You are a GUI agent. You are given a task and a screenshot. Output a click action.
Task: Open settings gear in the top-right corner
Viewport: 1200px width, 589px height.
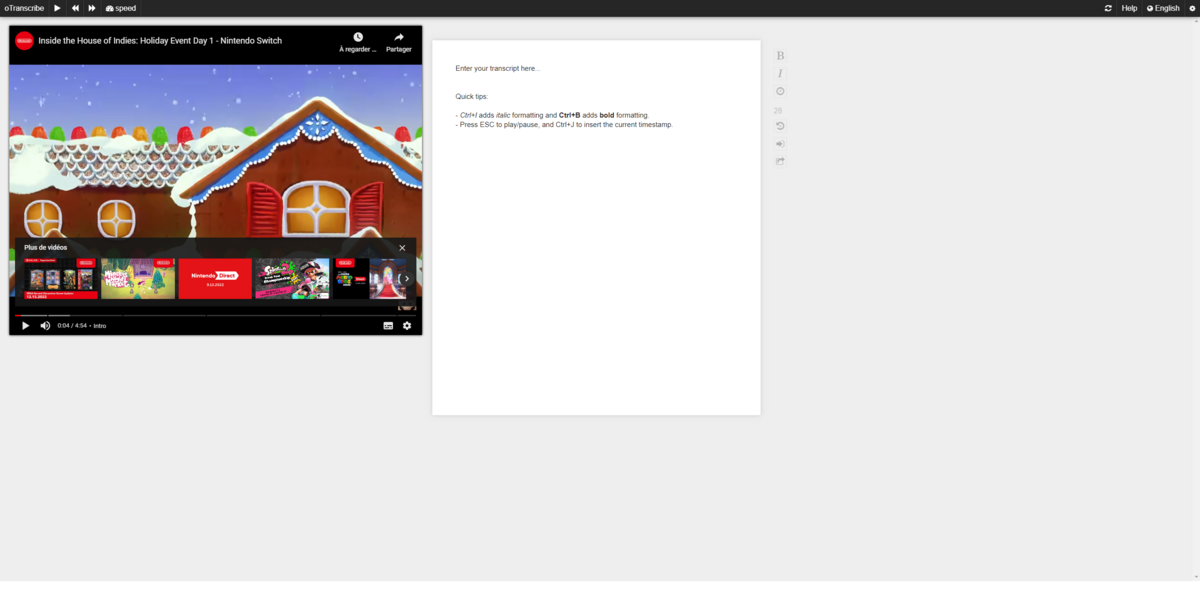[x=1192, y=8]
